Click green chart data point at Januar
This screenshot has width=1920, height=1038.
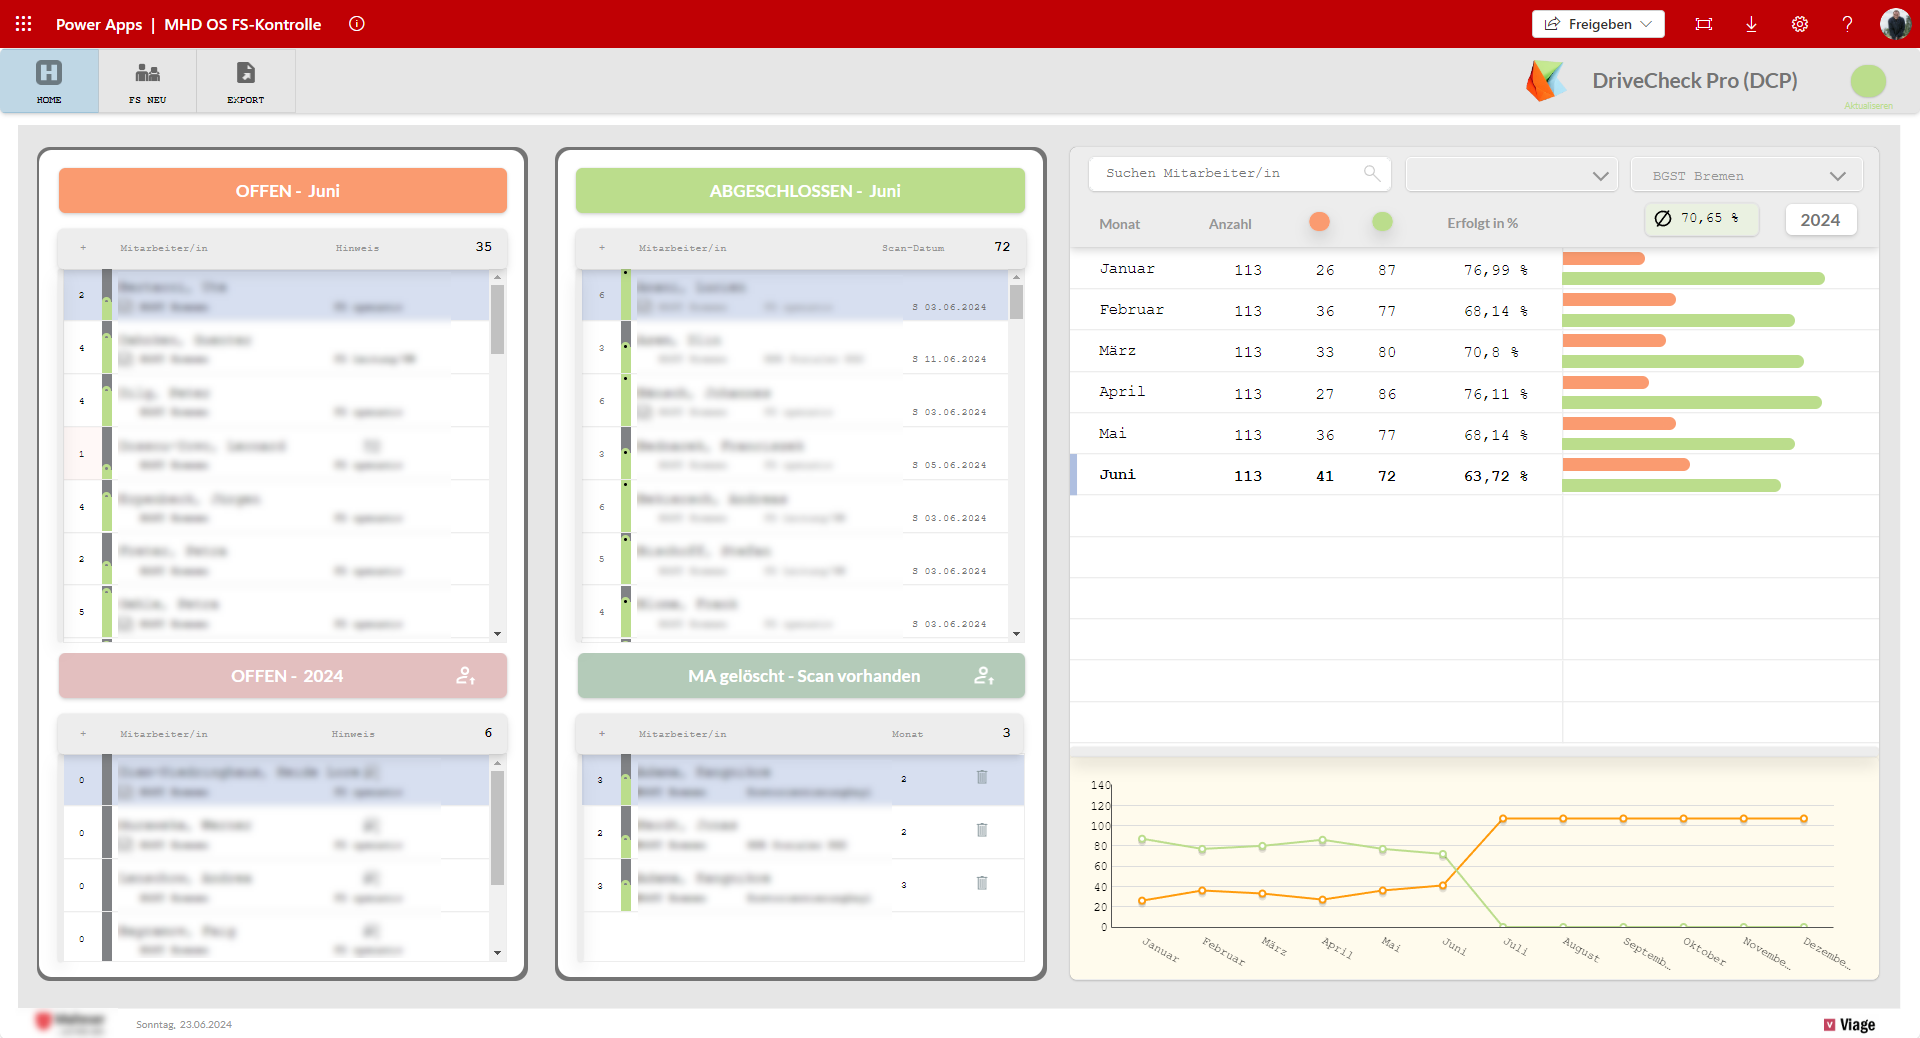tap(1142, 840)
